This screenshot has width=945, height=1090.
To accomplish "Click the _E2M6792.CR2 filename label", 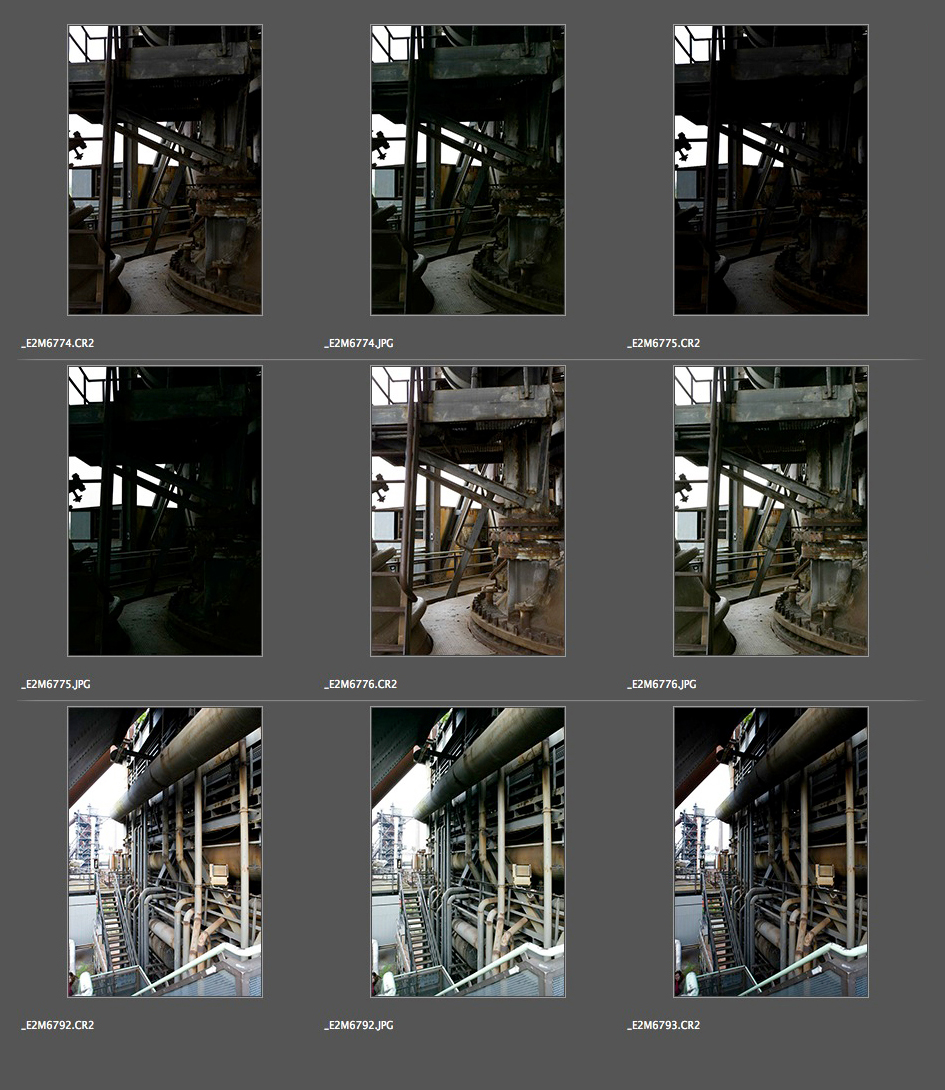I will (x=58, y=1026).
